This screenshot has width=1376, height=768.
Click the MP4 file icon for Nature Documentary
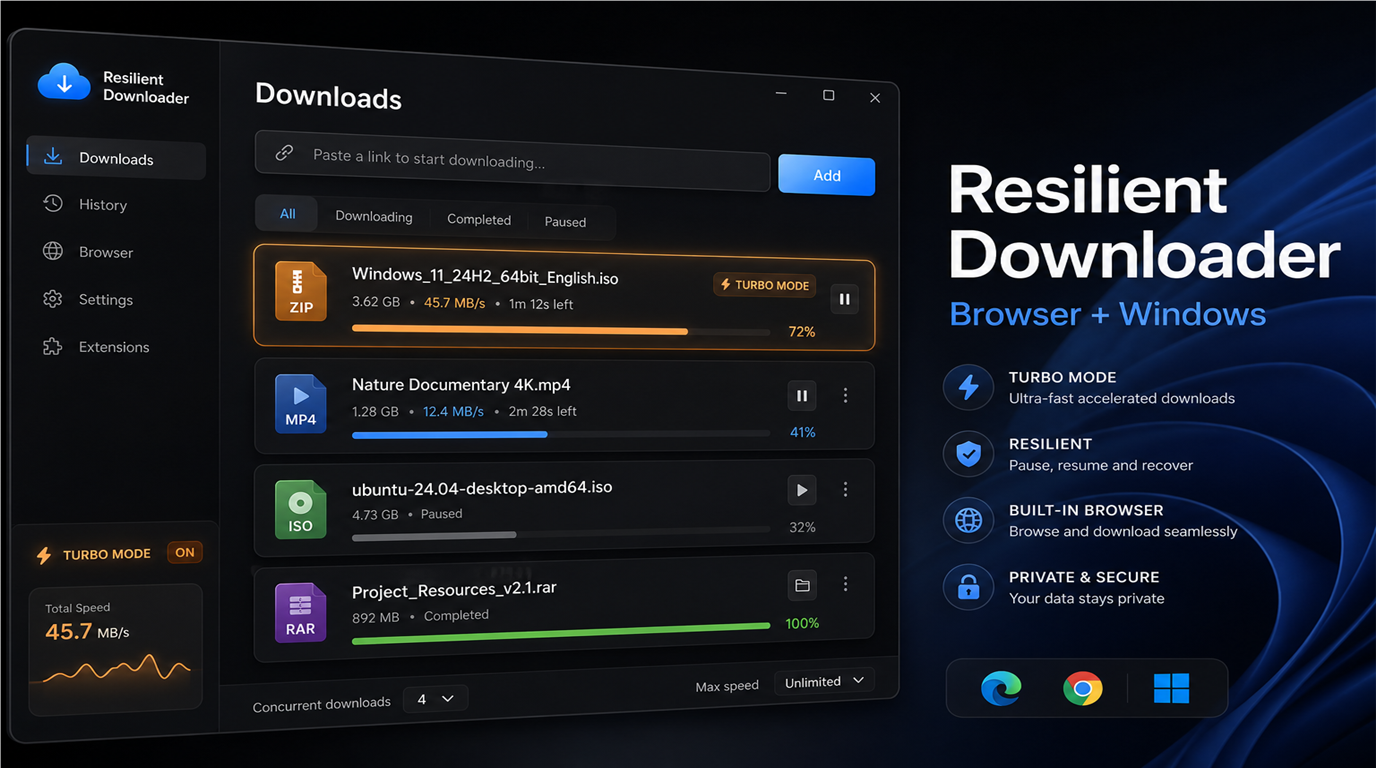(301, 403)
